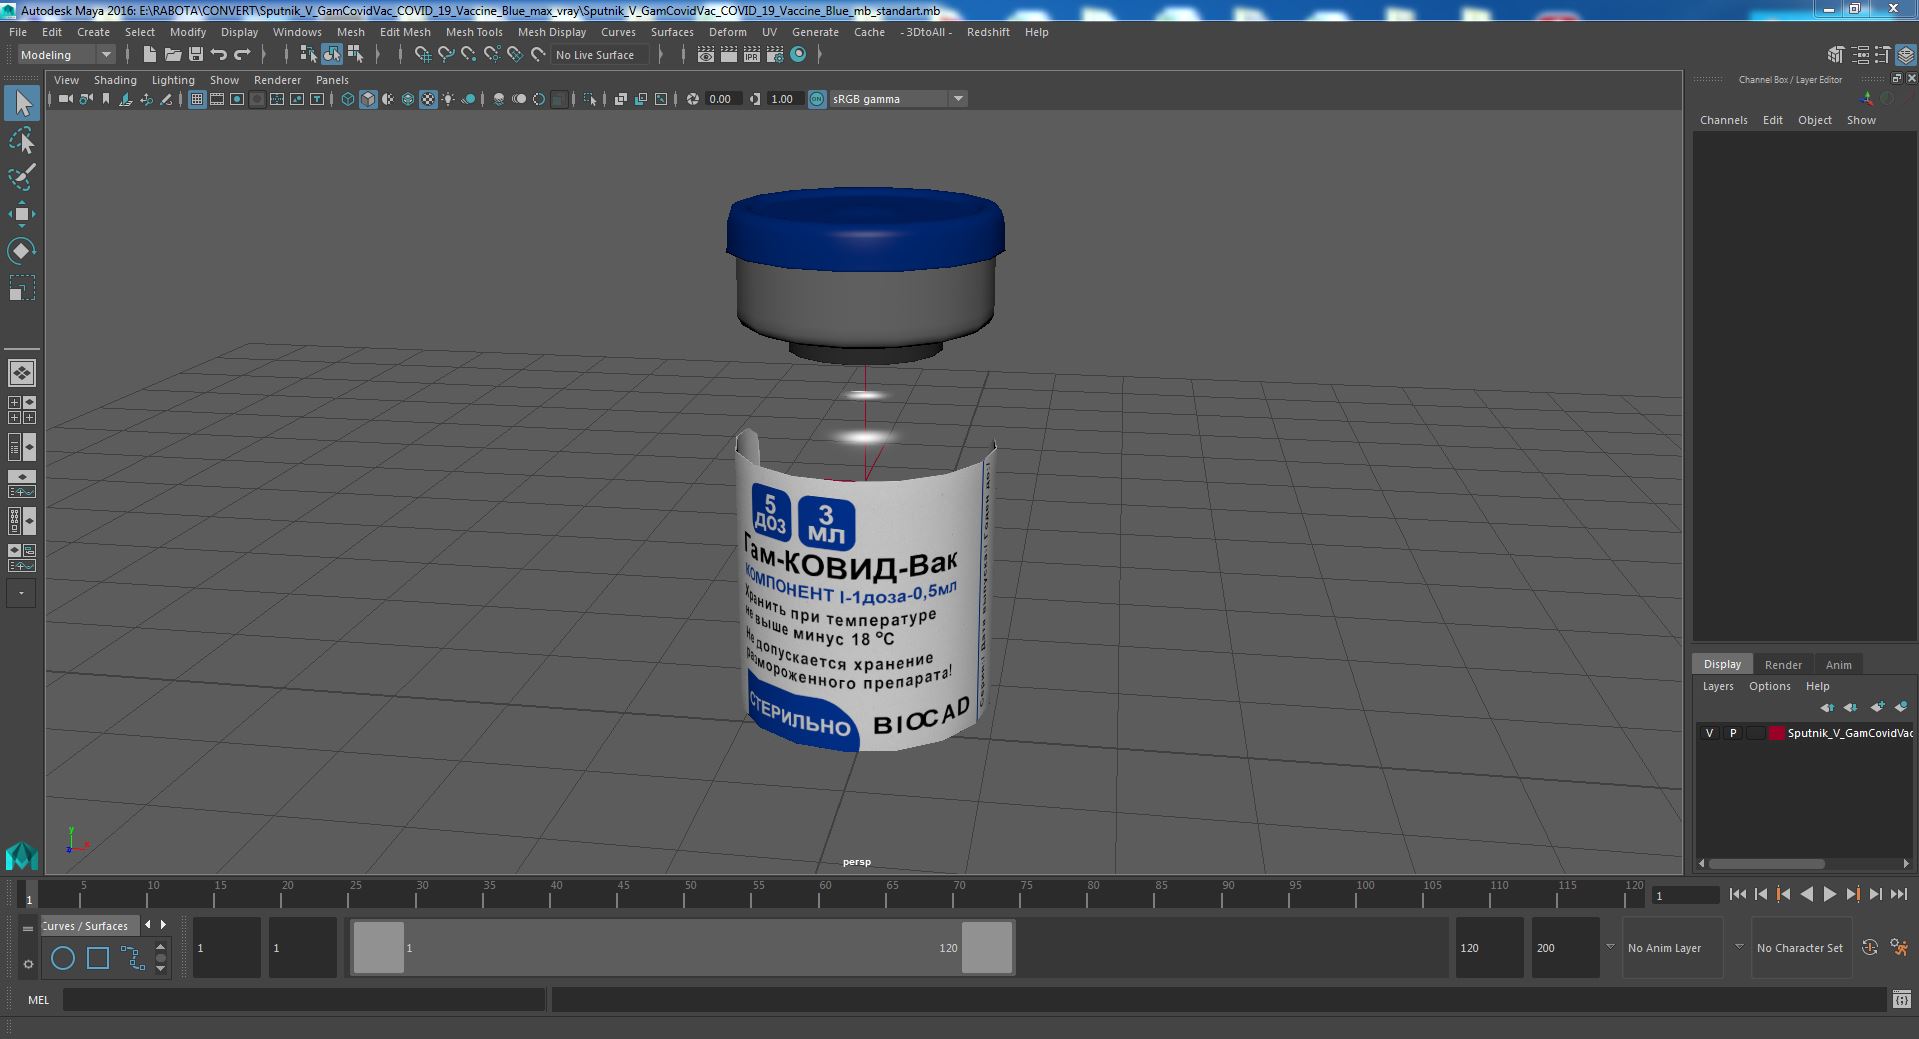Image resolution: width=1919 pixels, height=1039 pixels.
Task: Open the Script Editor icon
Action: (1901, 999)
